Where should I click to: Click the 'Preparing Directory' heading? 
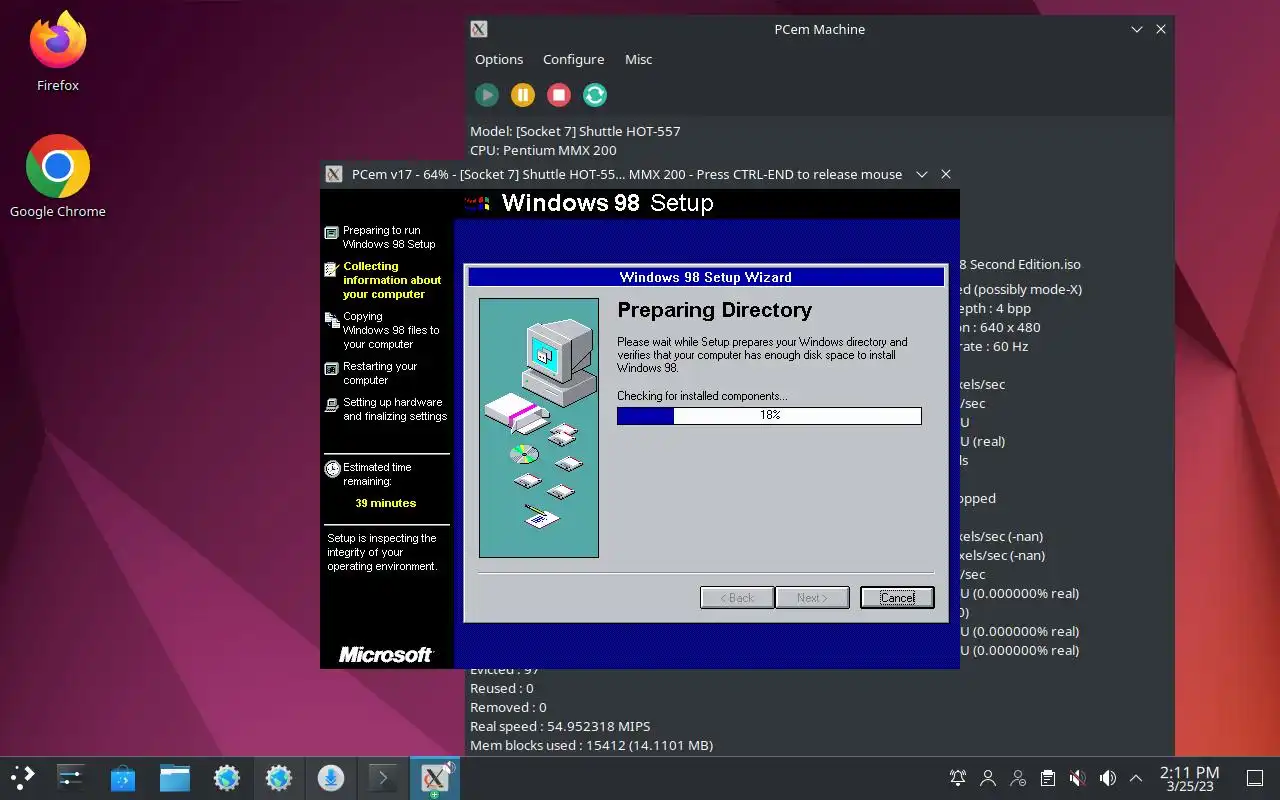pos(714,310)
